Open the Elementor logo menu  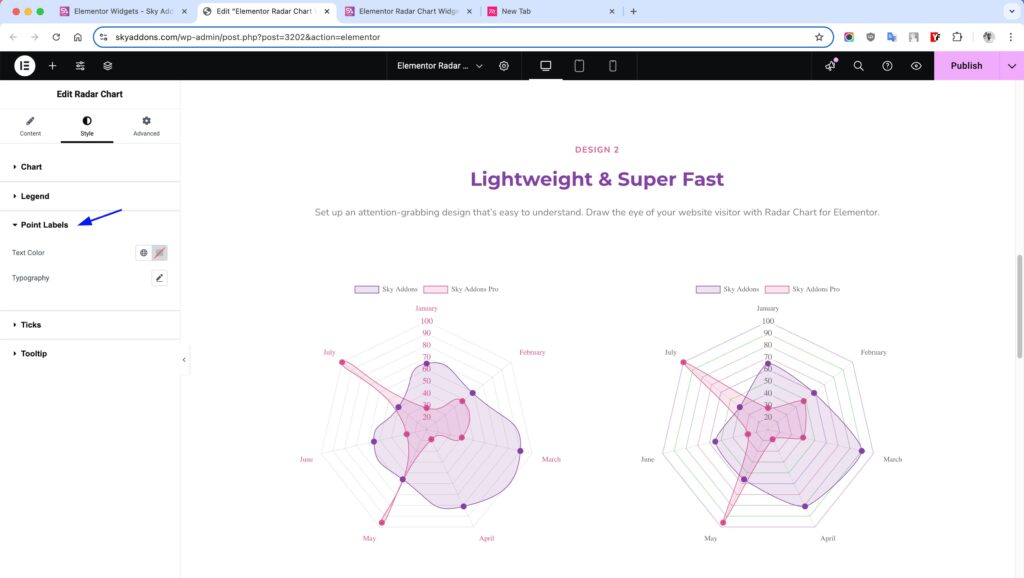(x=24, y=66)
